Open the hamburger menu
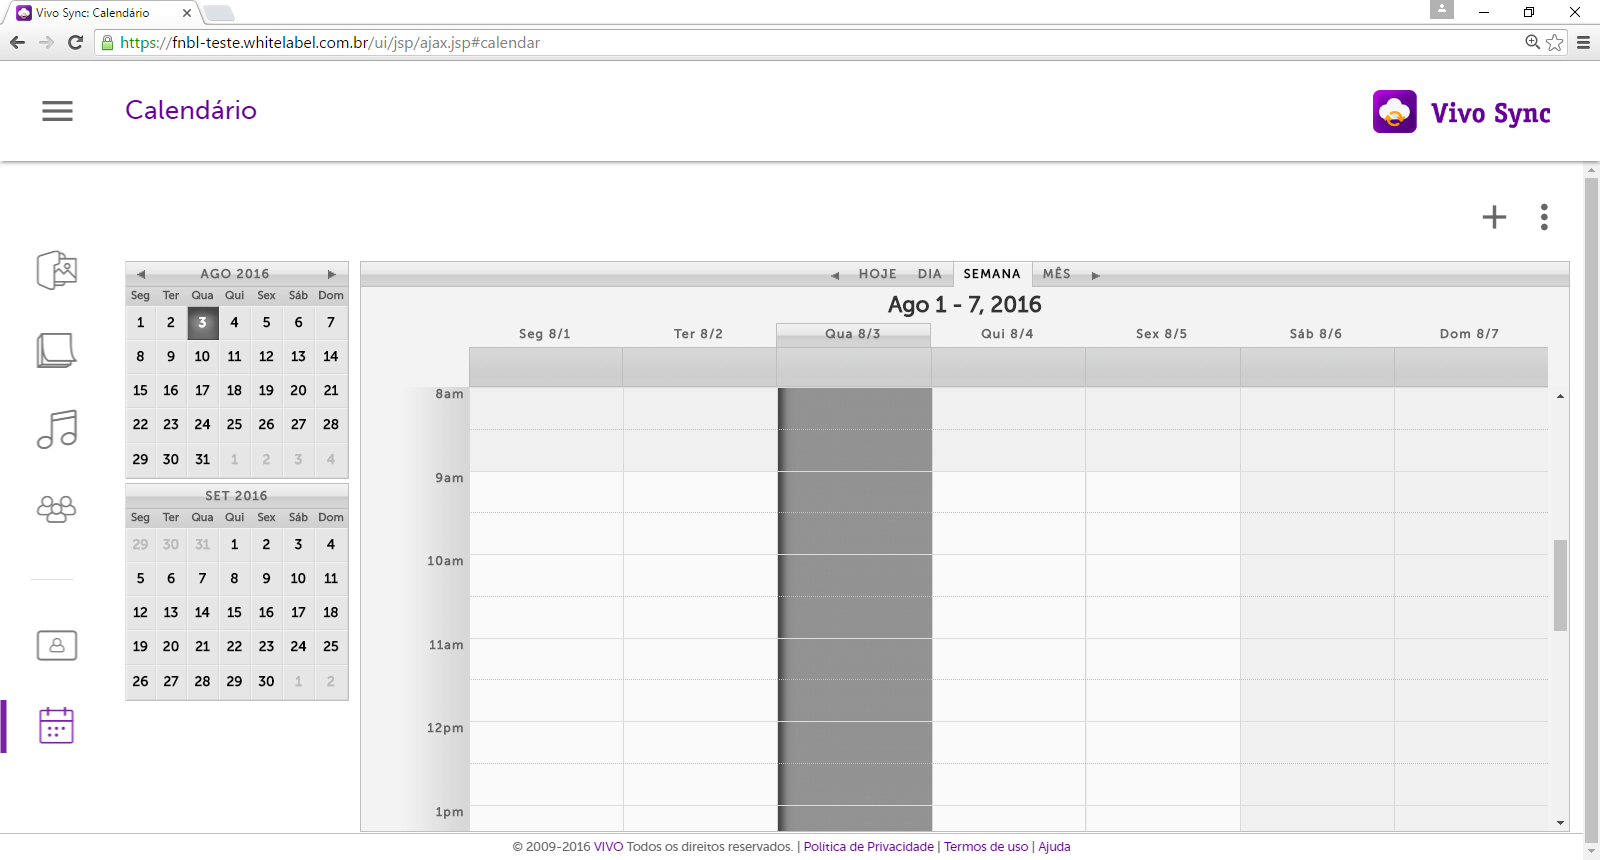 pos(57,111)
